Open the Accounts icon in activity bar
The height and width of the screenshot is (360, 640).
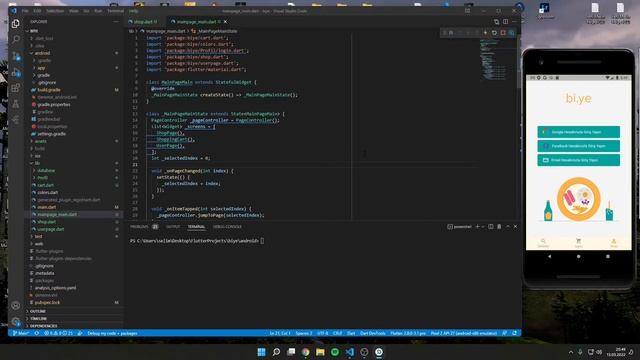tap(16, 305)
